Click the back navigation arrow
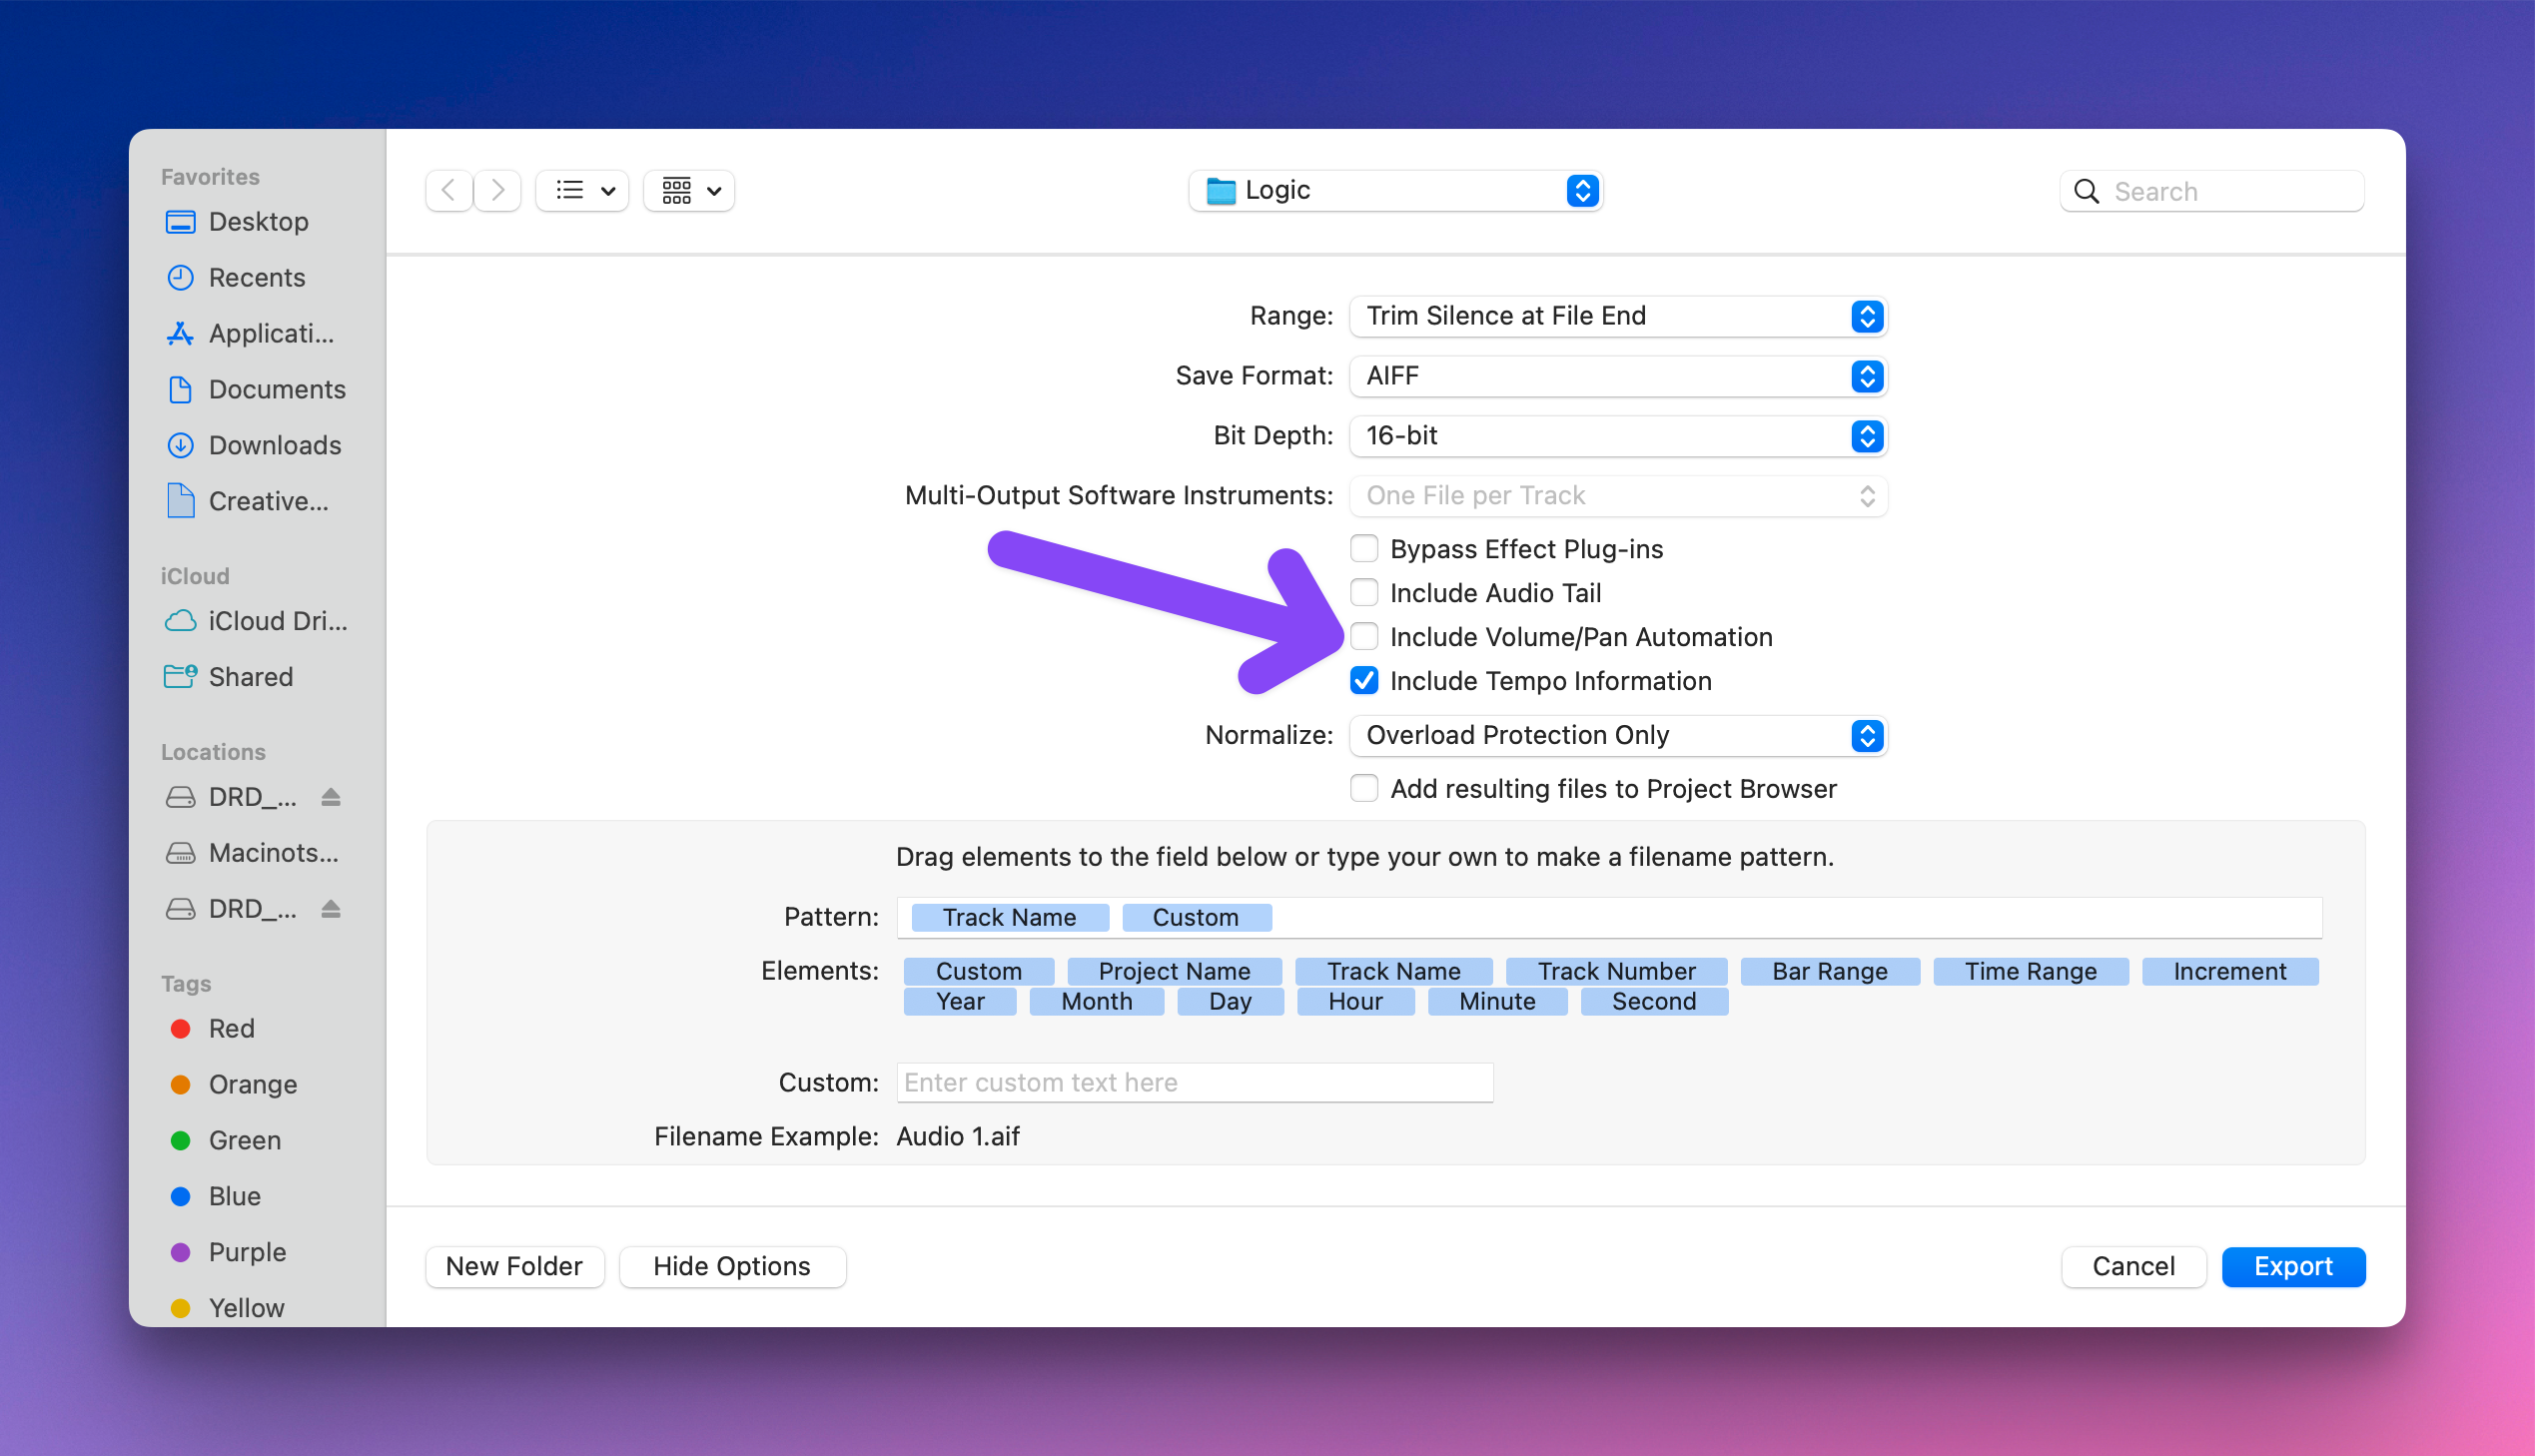This screenshot has width=2535, height=1456. coord(449,190)
